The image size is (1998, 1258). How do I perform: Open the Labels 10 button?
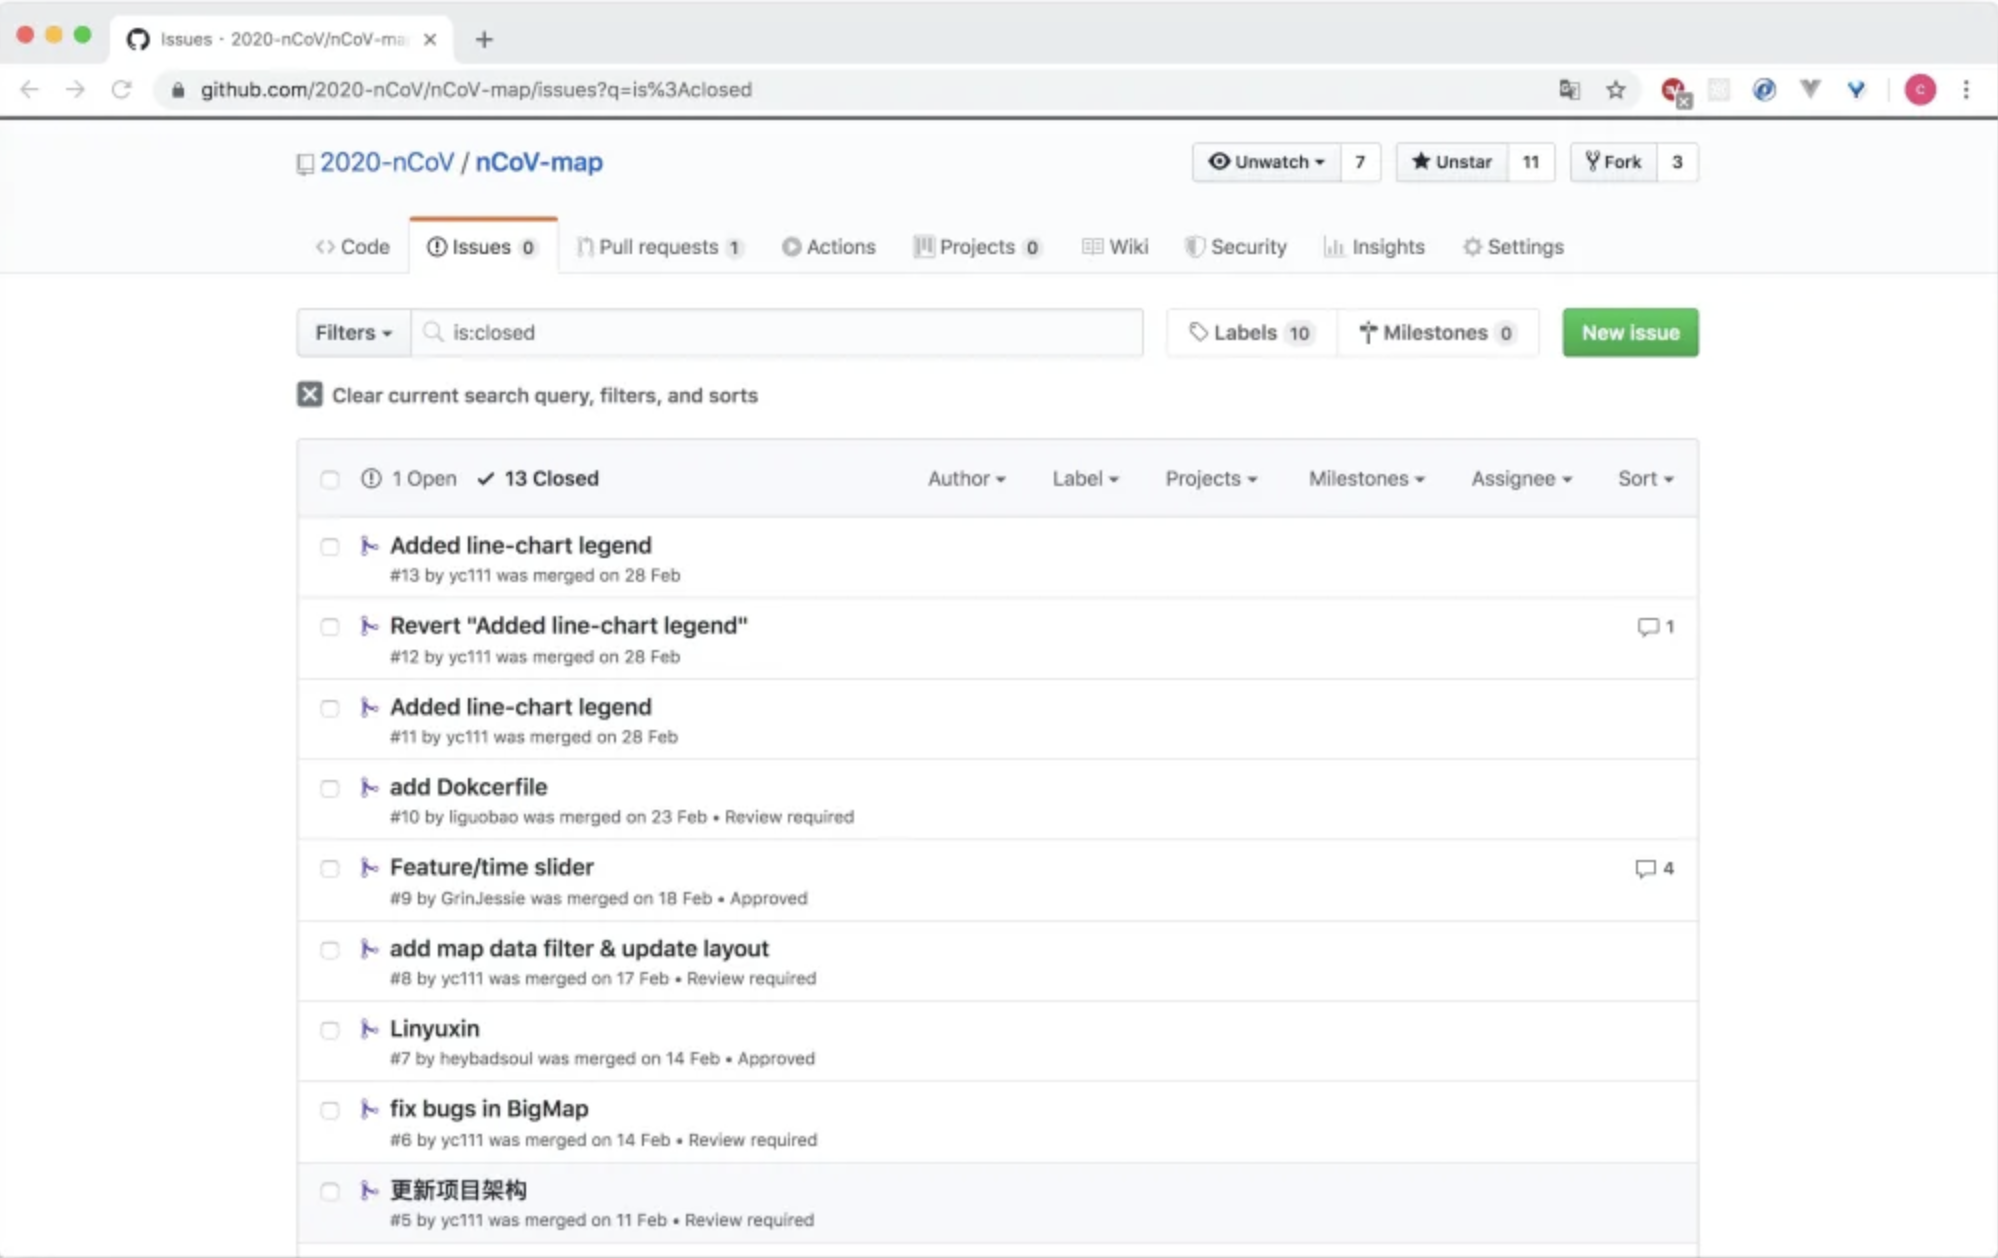[x=1251, y=332]
